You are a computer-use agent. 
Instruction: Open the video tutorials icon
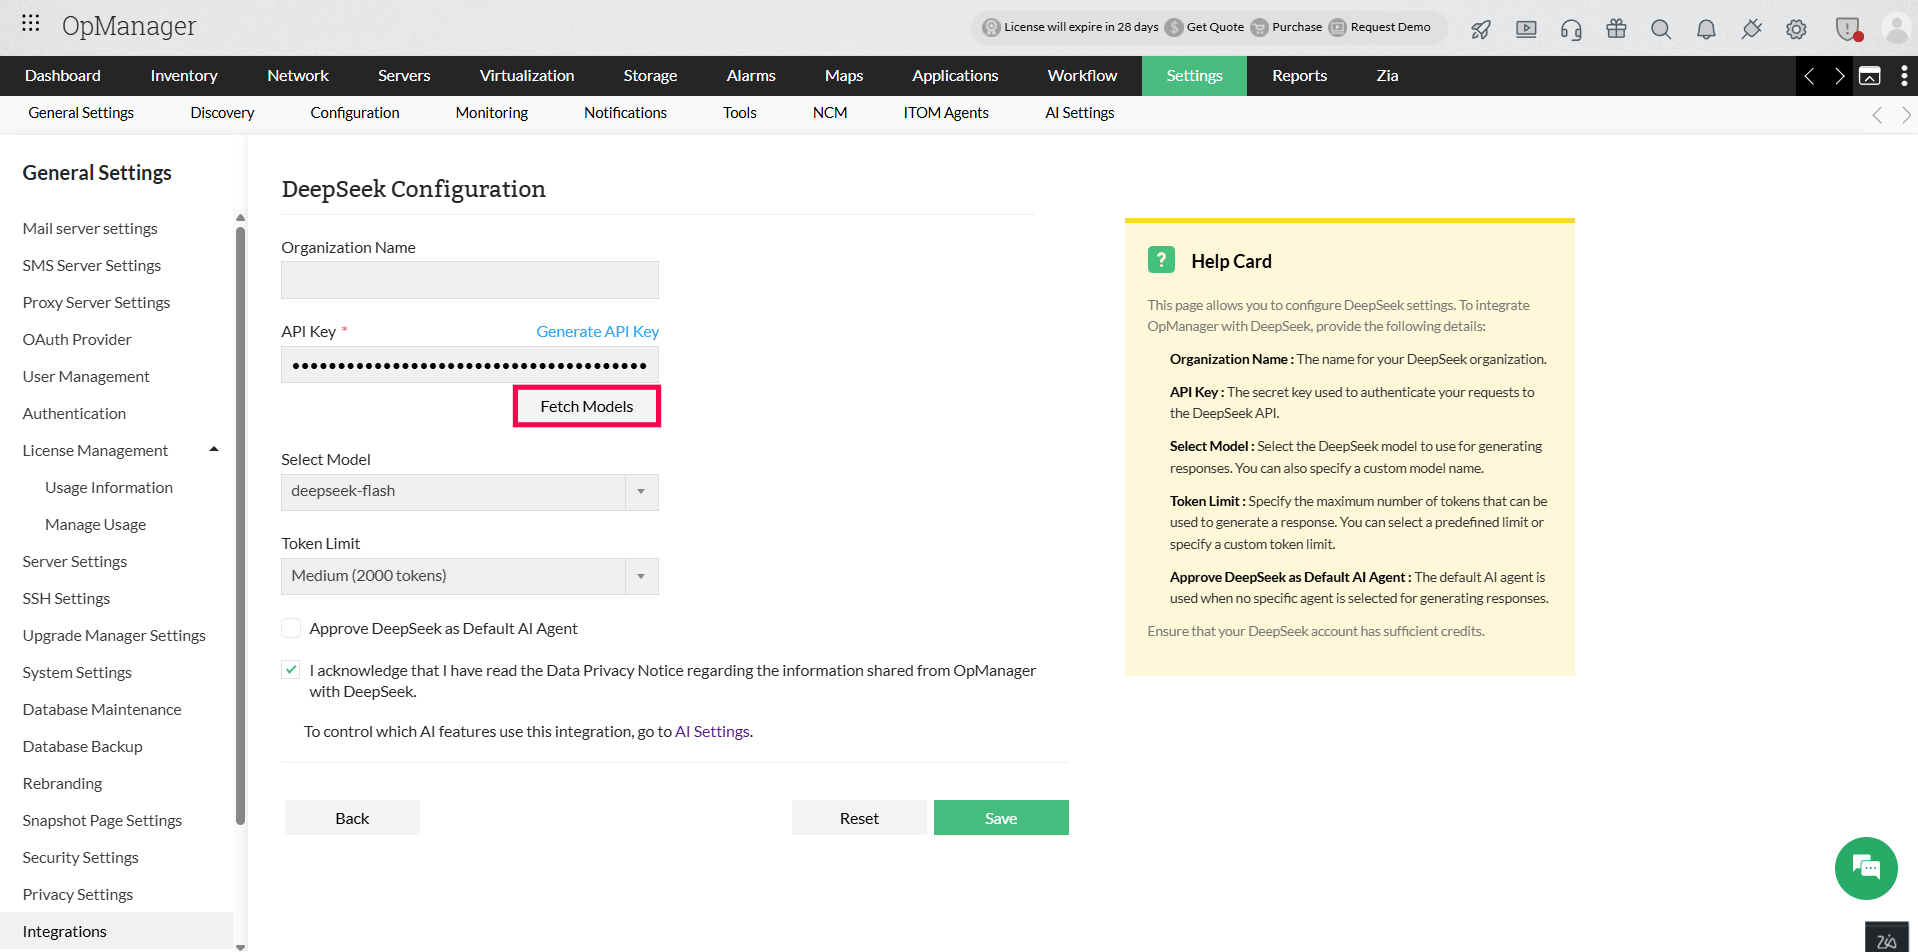pos(1526,29)
